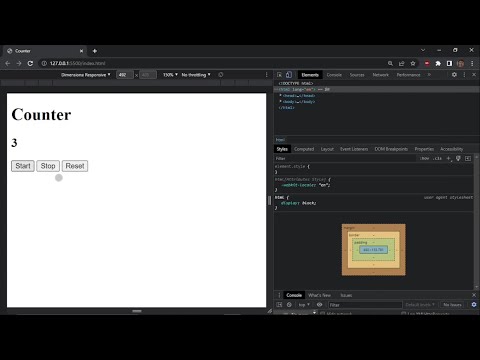Select the html lang element row
The image size is (480, 360).
tap(377, 89)
